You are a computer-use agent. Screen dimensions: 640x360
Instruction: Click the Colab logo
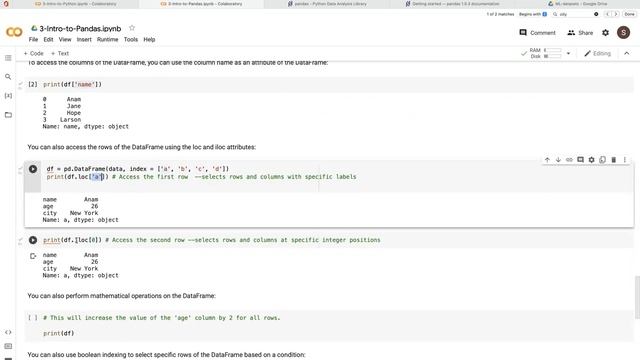pos(14,32)
